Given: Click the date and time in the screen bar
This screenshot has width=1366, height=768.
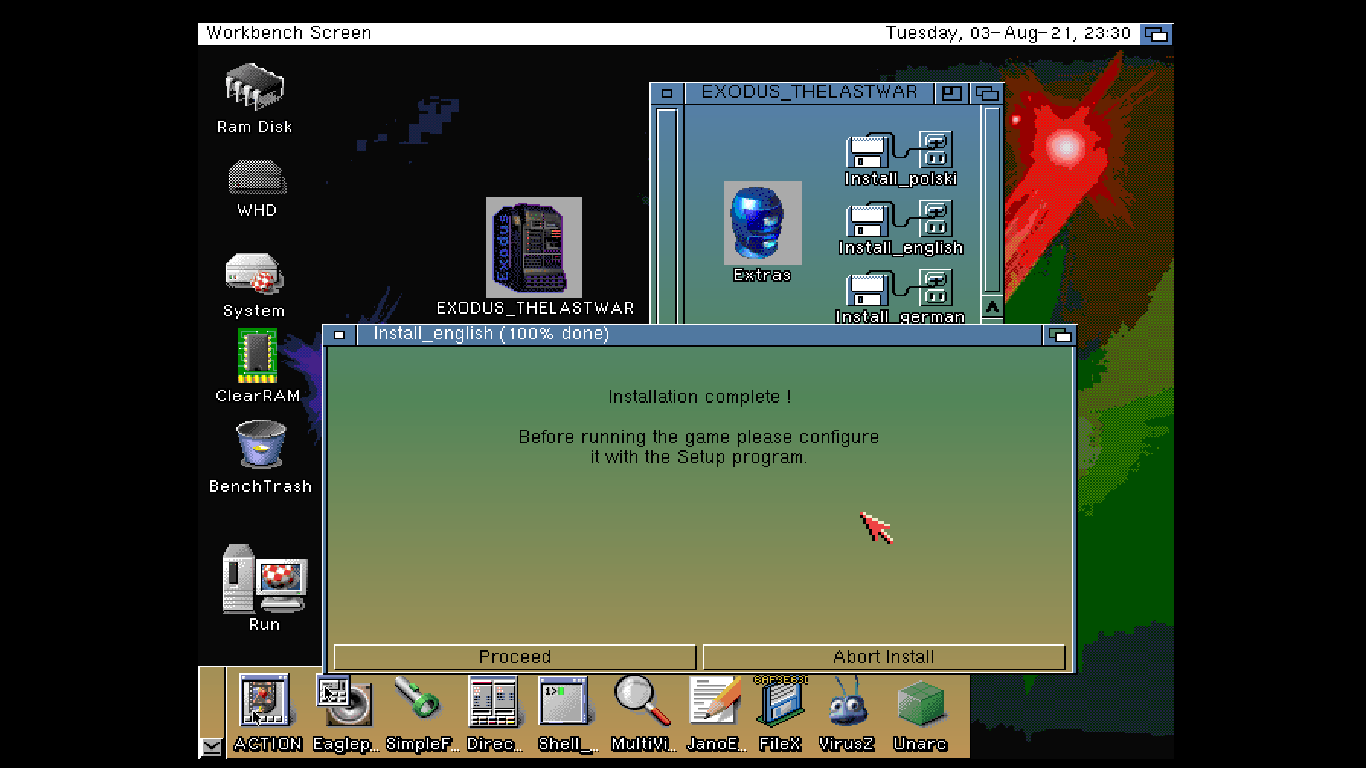Looking at the screenshot, I should pyautogui.click(x=1008, y=33).
